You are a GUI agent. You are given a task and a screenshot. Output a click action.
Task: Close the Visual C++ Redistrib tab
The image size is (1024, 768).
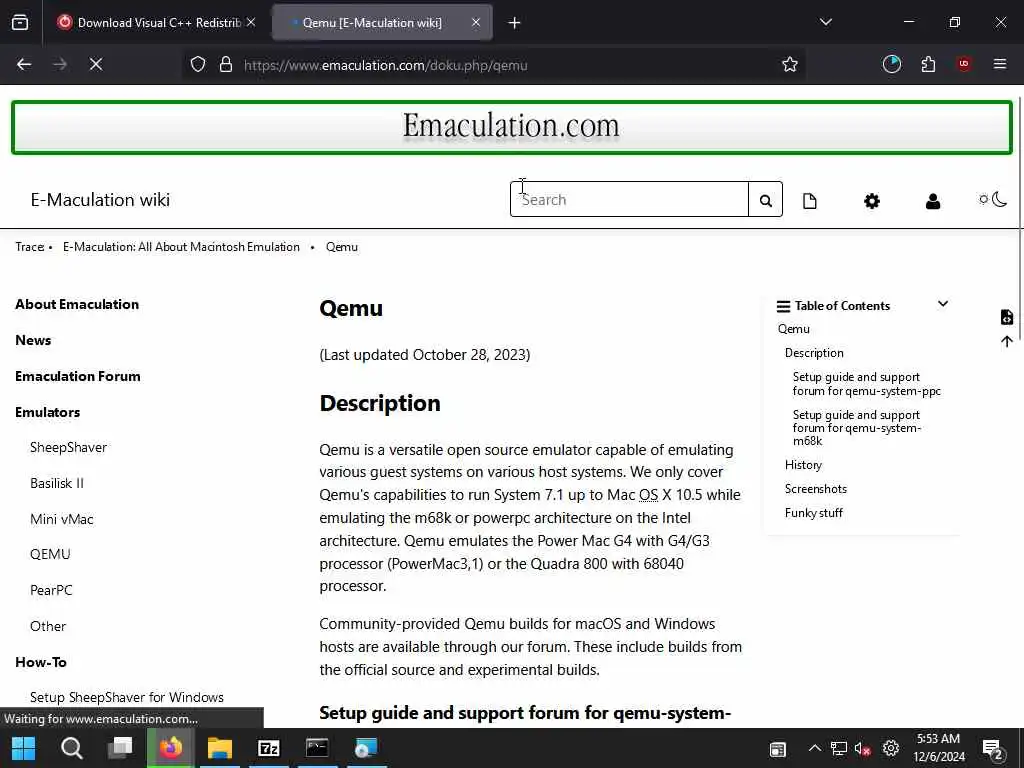point(251,22)
